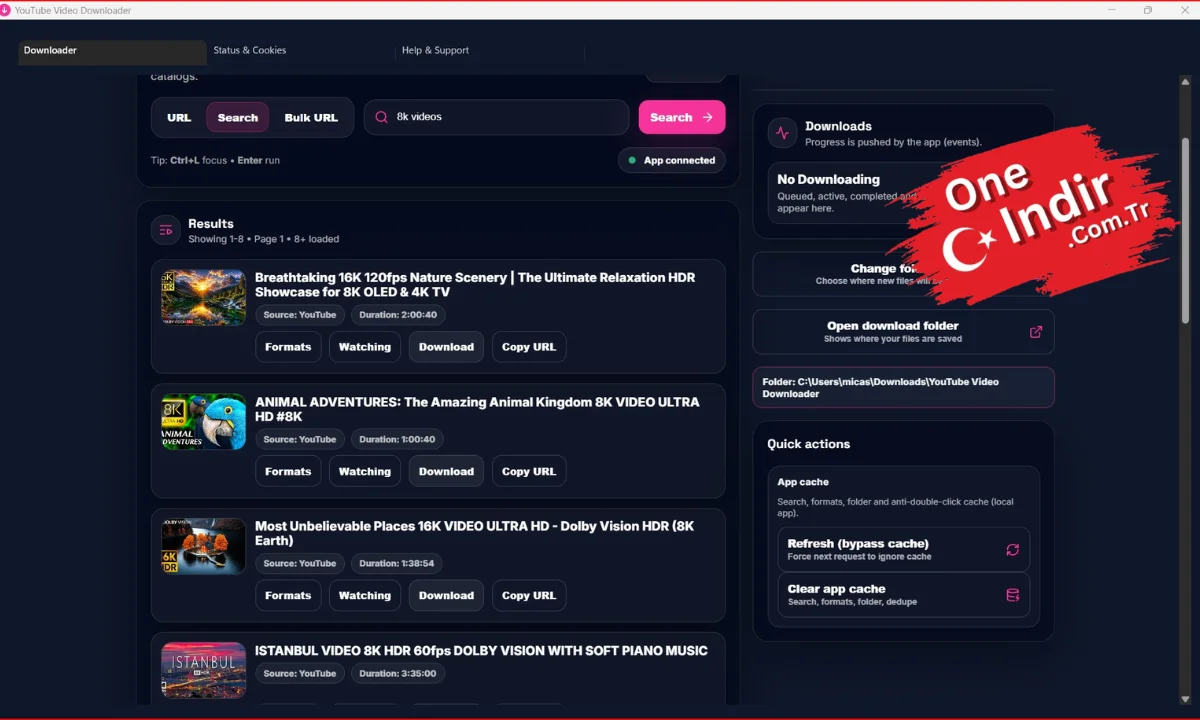This screenshot has width=1200, height=720.
Task: Select the Search mode
Action: 238,117
